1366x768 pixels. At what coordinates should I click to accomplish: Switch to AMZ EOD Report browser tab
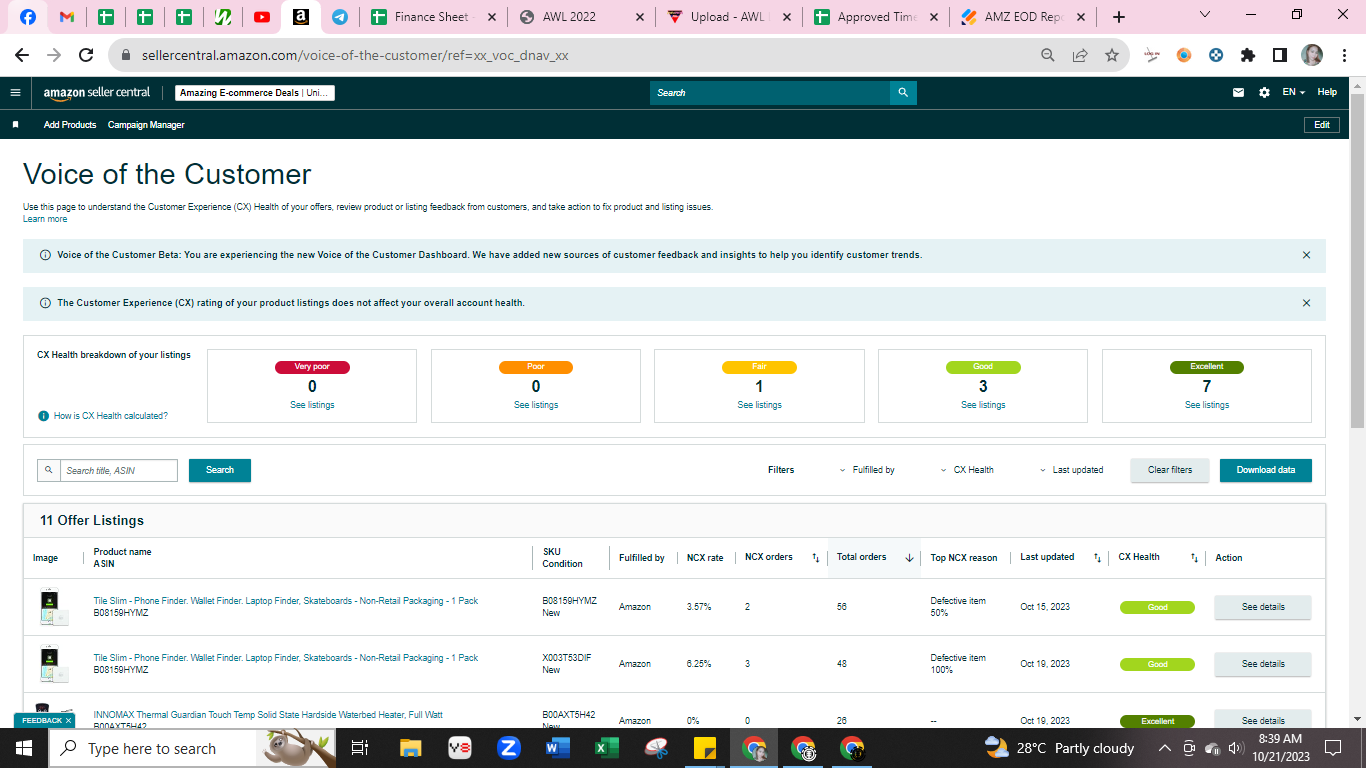[1024, 16]
